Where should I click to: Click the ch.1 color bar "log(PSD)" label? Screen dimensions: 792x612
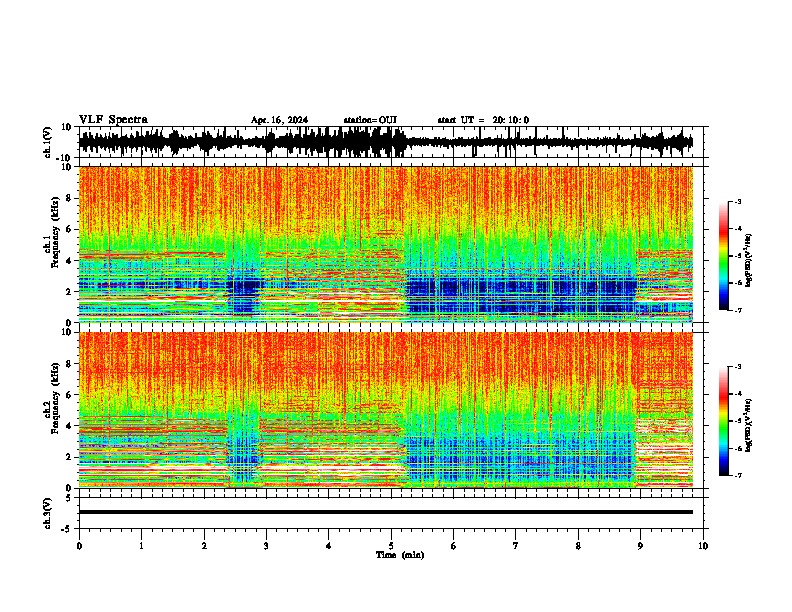[x=748, y=261]
